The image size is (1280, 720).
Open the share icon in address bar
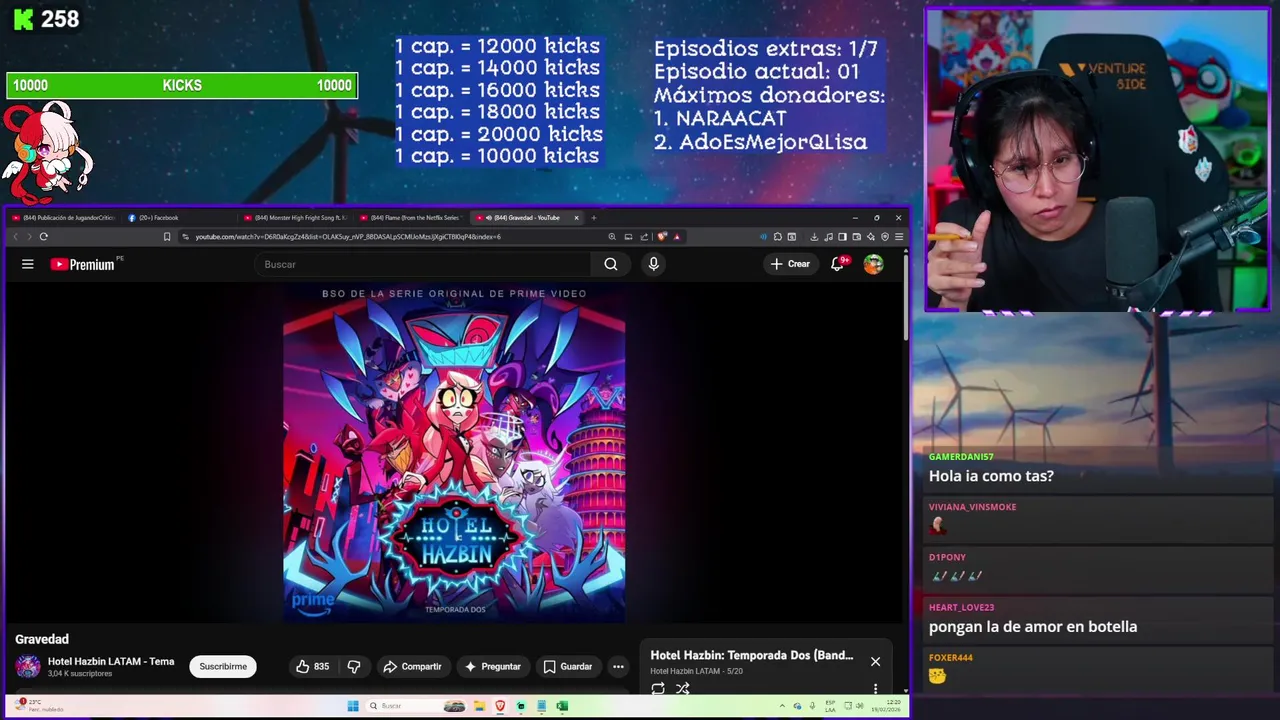[644, 237]
